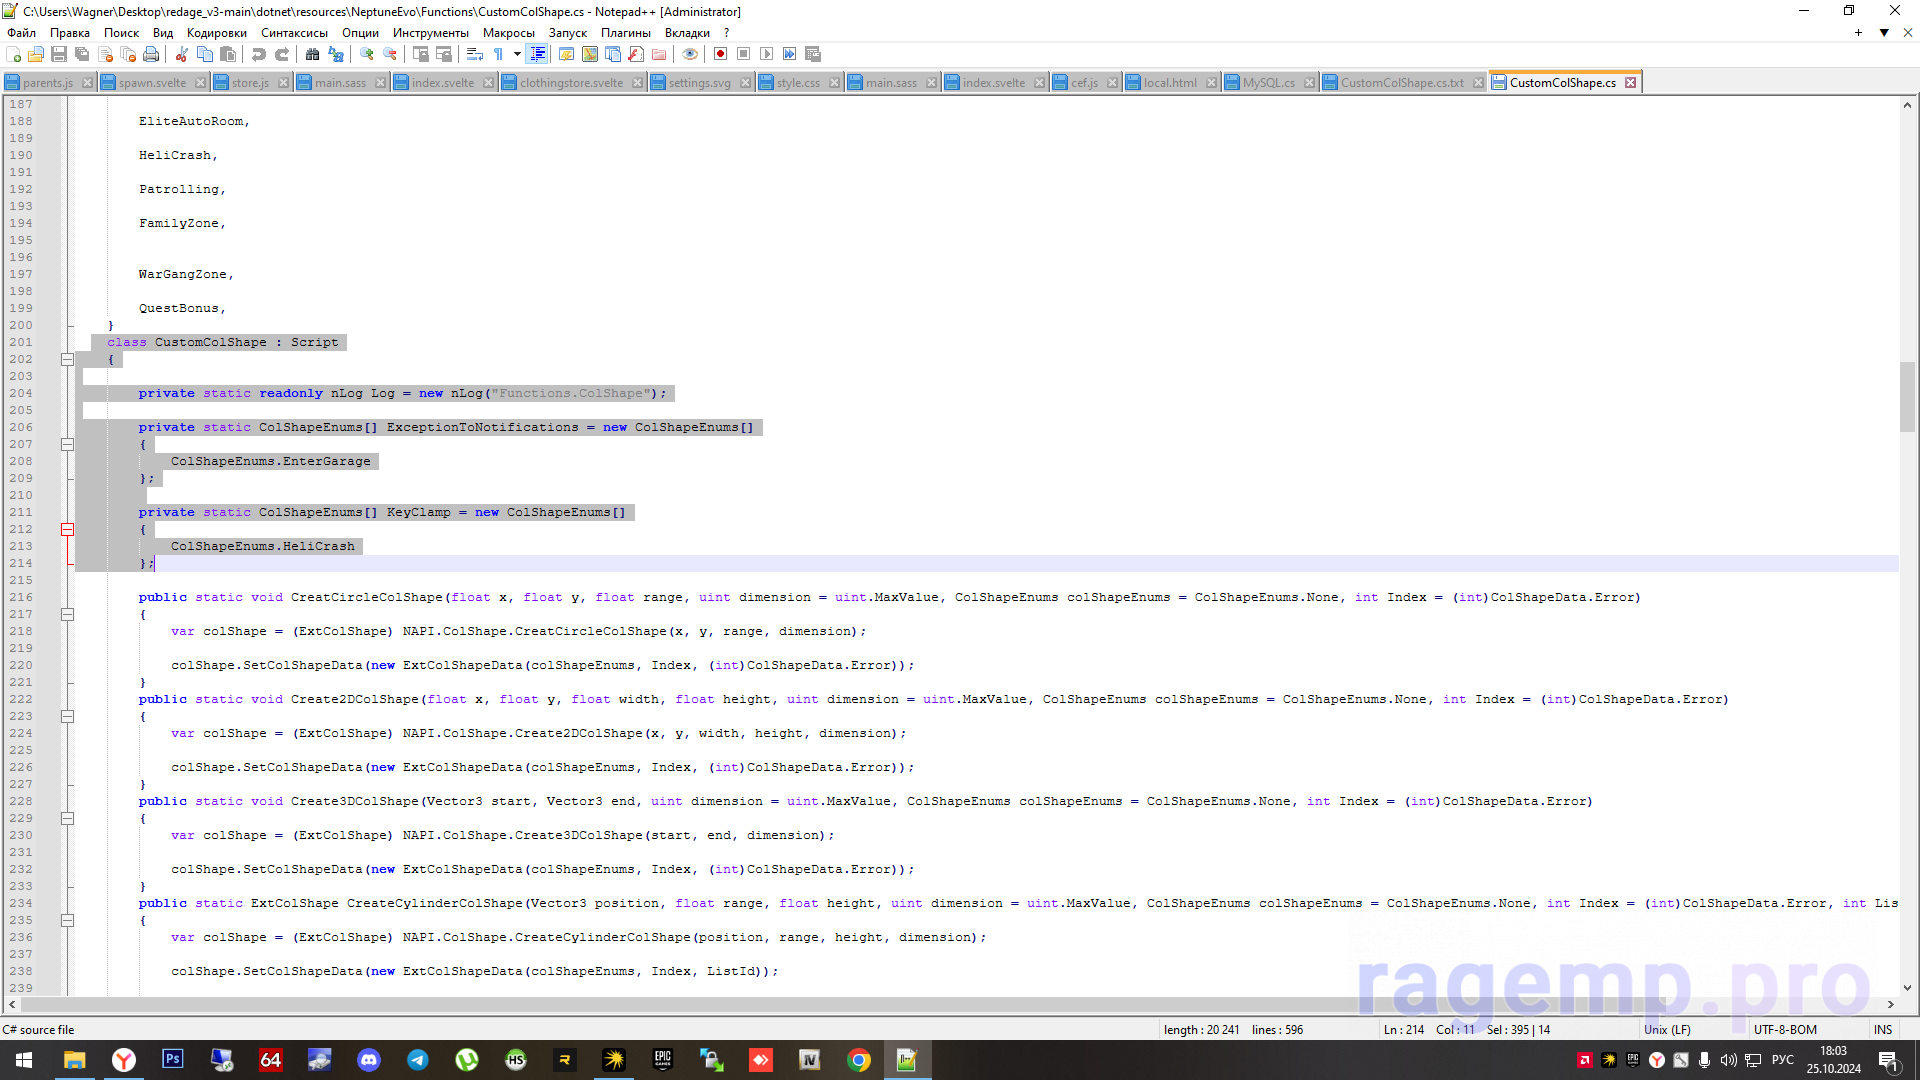1920x1080 pixels.
Task: Save the current recorded macro icon
Action: (812, 54)
